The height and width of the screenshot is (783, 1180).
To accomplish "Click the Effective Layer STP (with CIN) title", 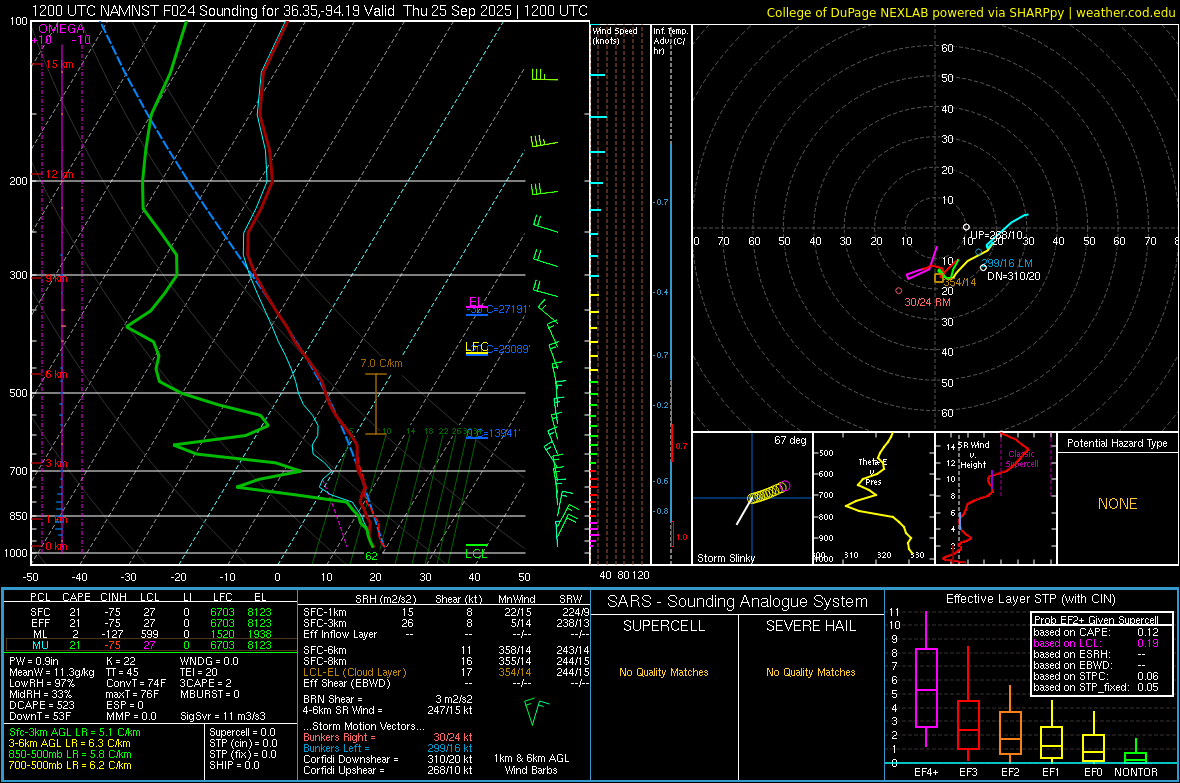I will [x=1031, y=599].
